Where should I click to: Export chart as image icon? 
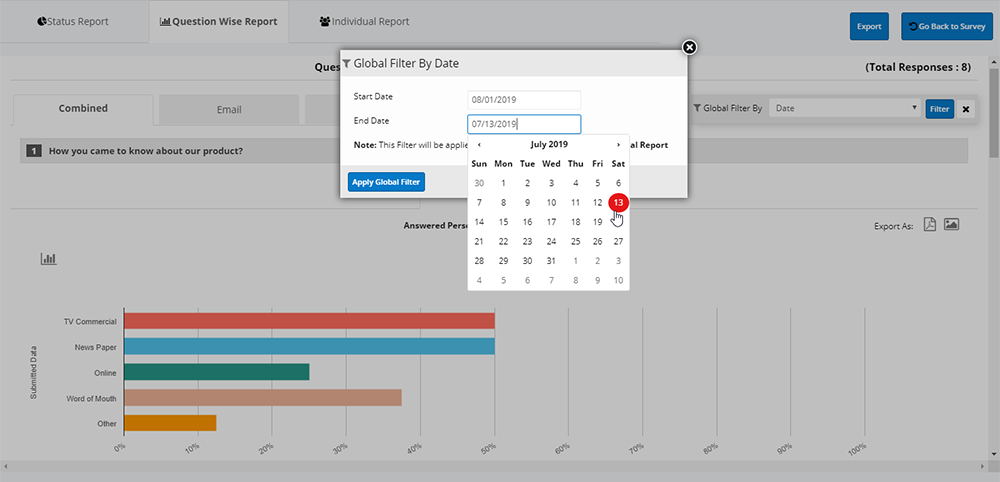pos(952,224)
